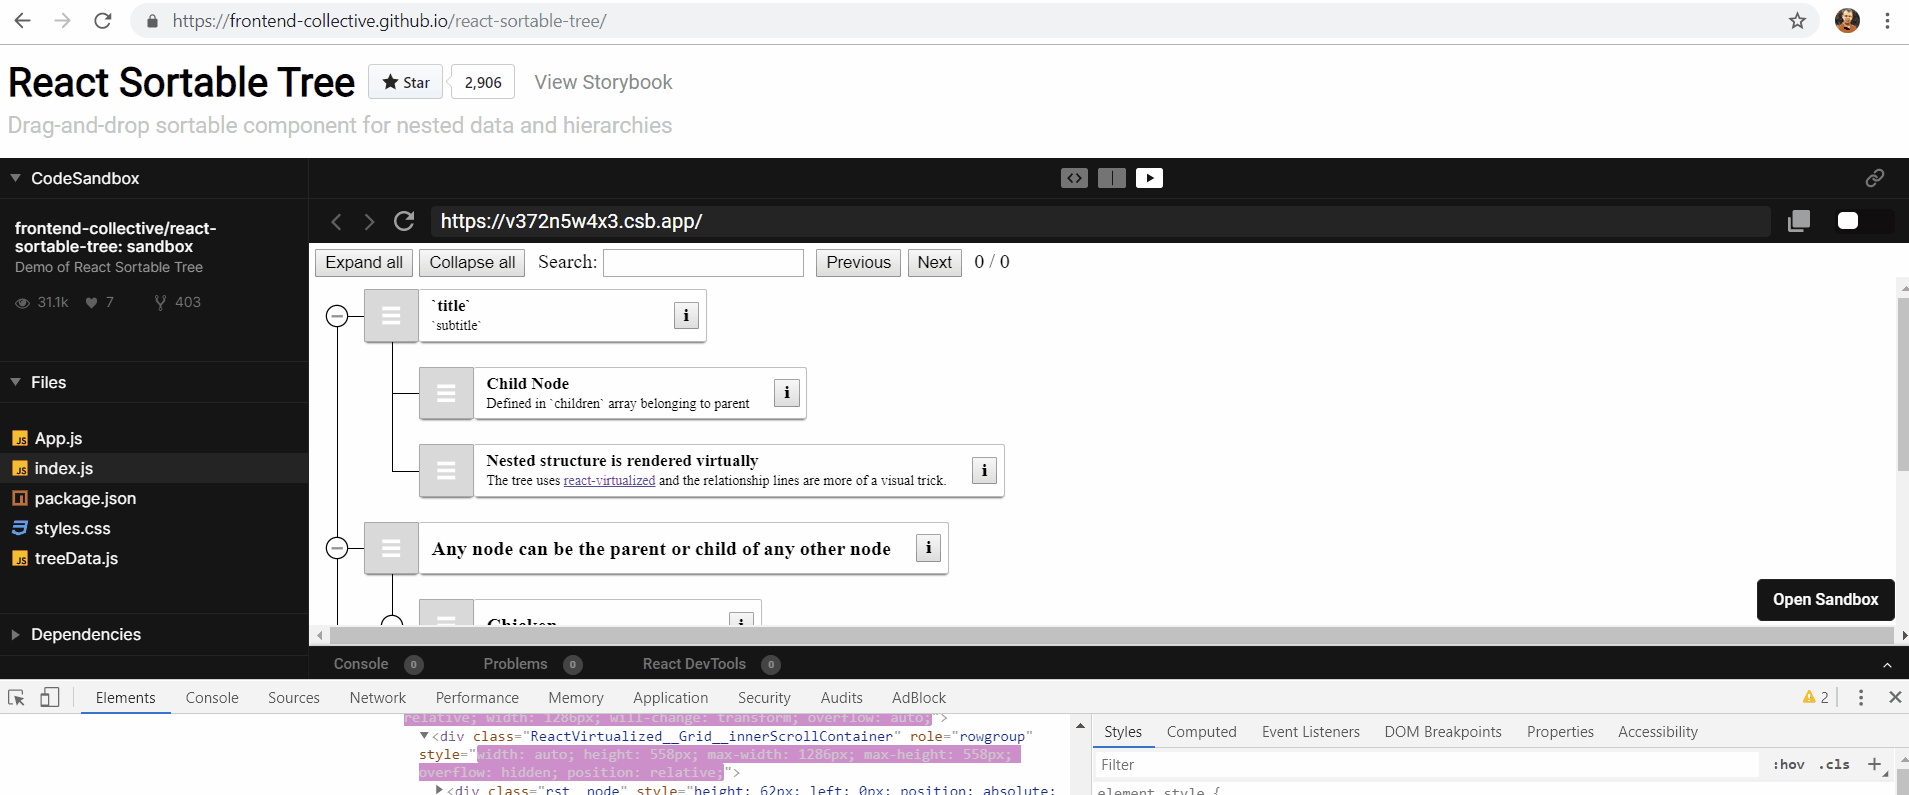Activate DevTools inspect element tool
Screen dimensions: 1909x795
tap(16, 697)
